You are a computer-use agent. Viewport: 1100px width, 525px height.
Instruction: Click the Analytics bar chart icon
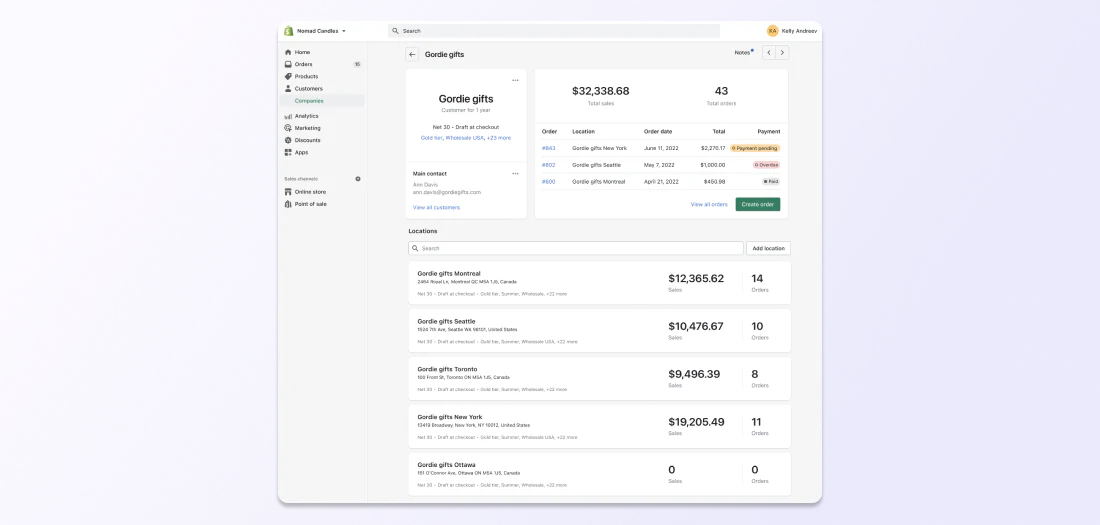[x=288, y=116]
